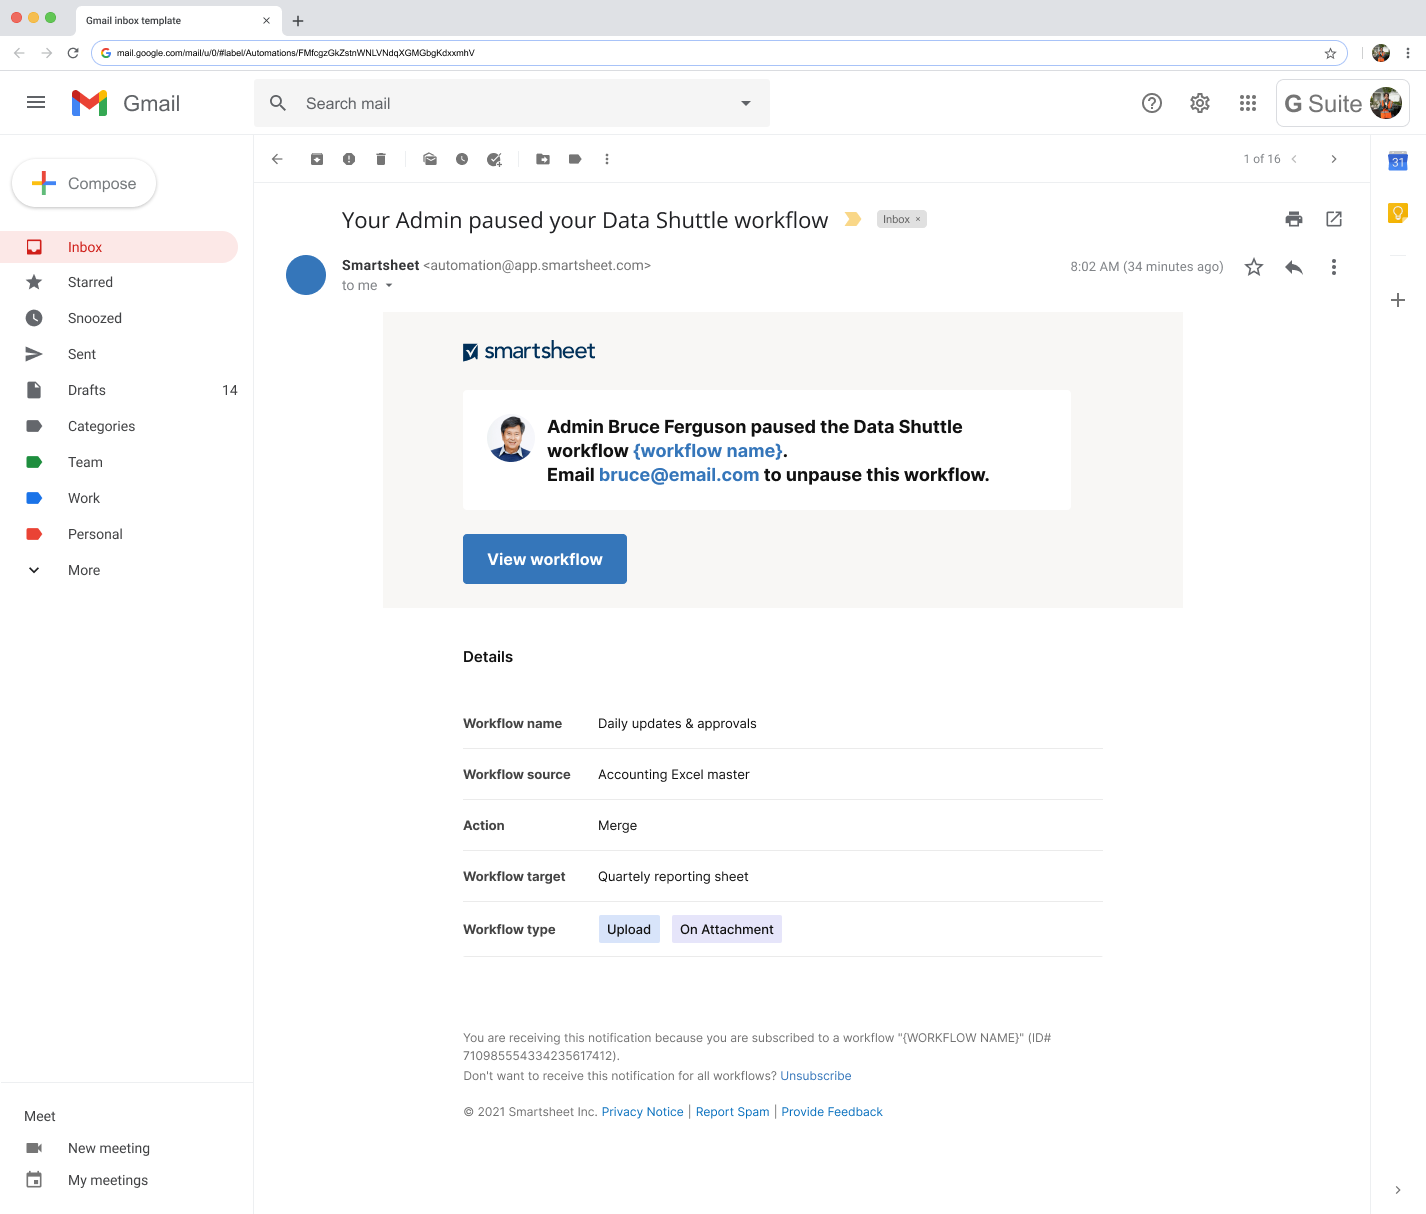Click the Provide Feedback link
Screen dimensions: 1426x1214
click(x=832, y=1112)
